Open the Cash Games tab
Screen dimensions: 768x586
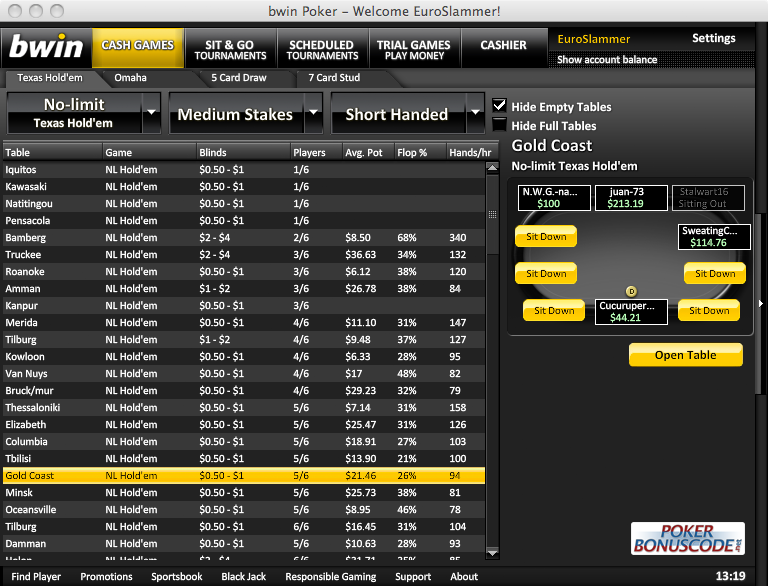point(138,48)
